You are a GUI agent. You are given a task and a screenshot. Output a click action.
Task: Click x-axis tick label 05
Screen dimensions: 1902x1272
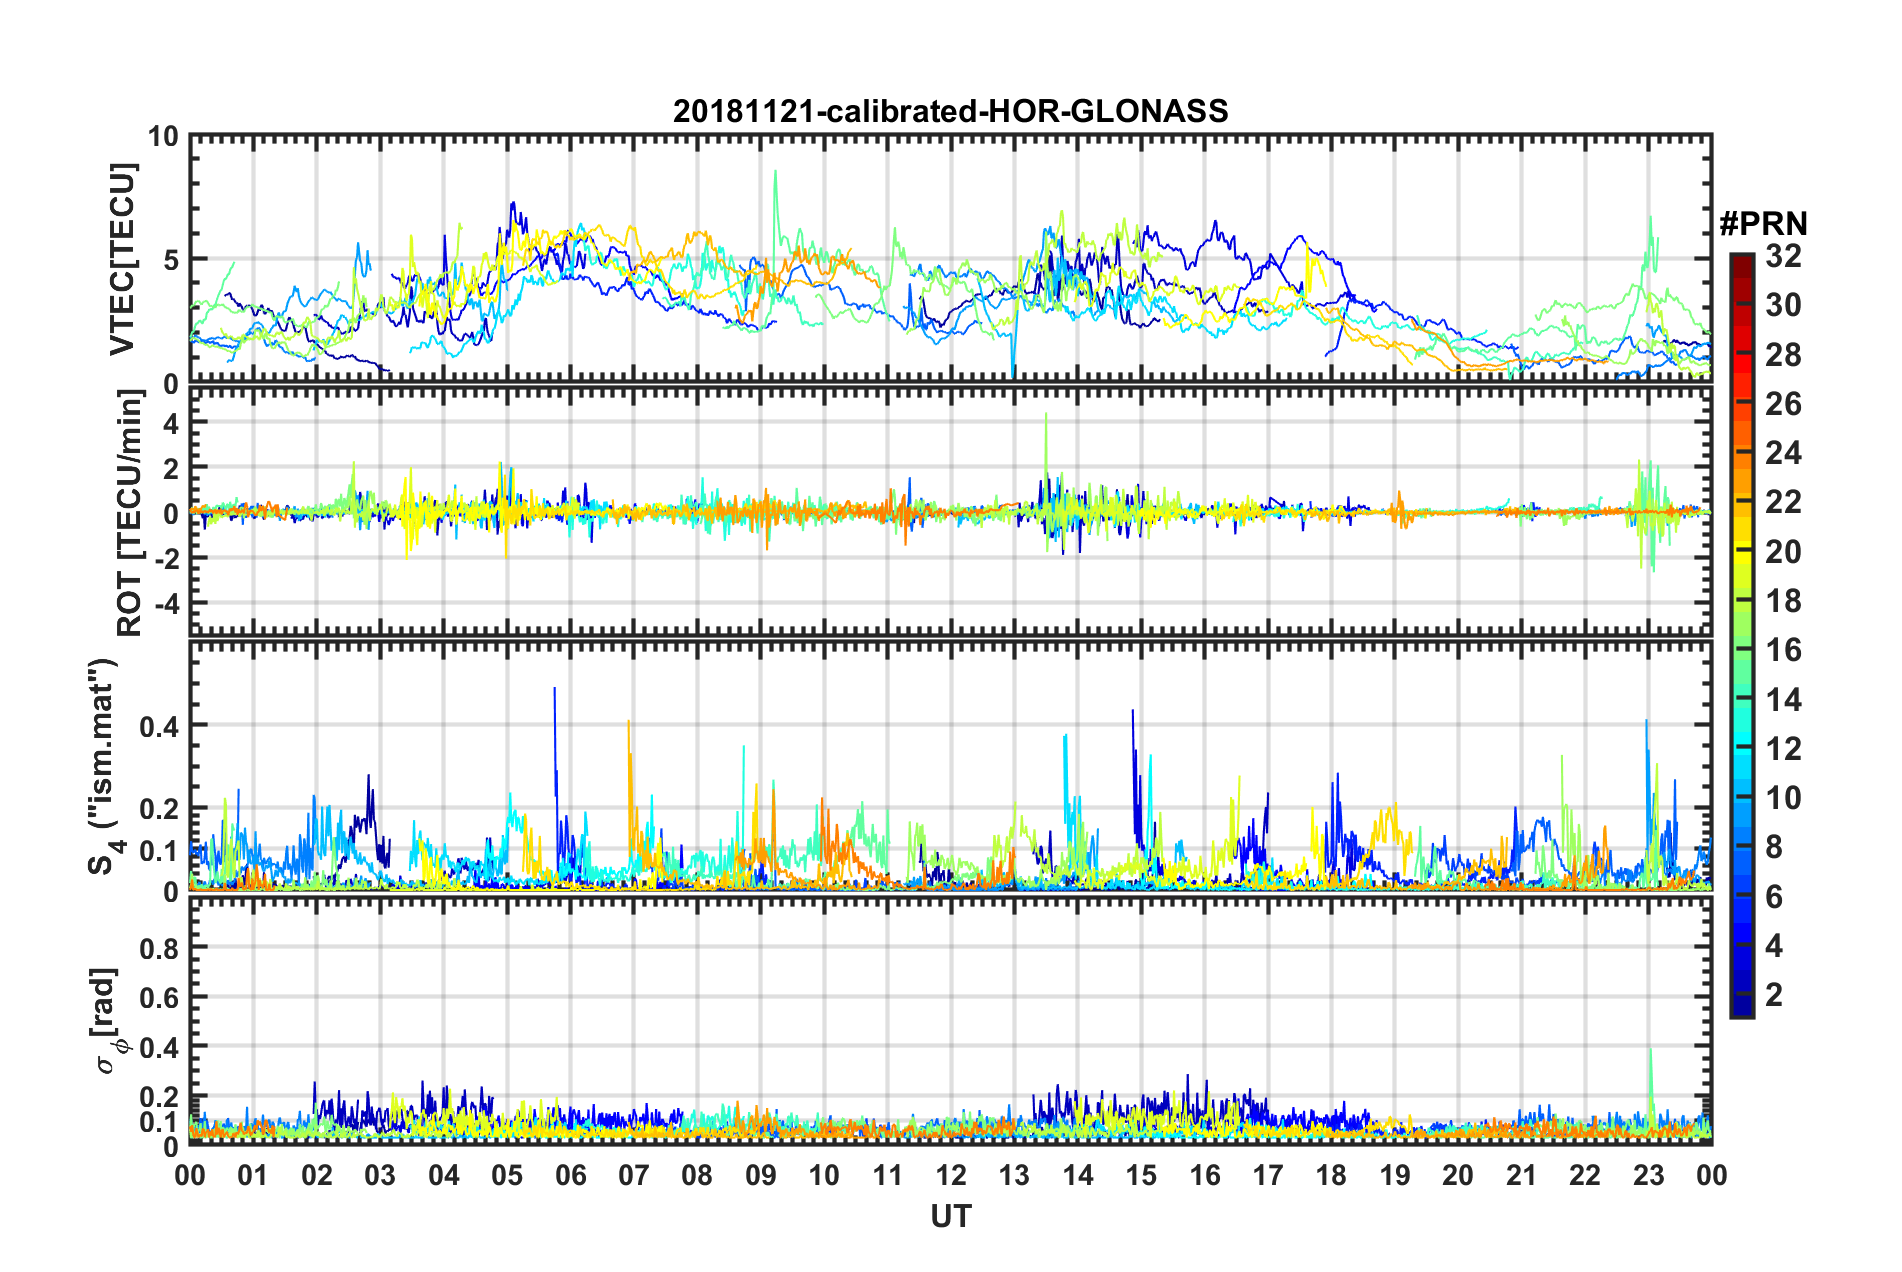point(507,1175)
